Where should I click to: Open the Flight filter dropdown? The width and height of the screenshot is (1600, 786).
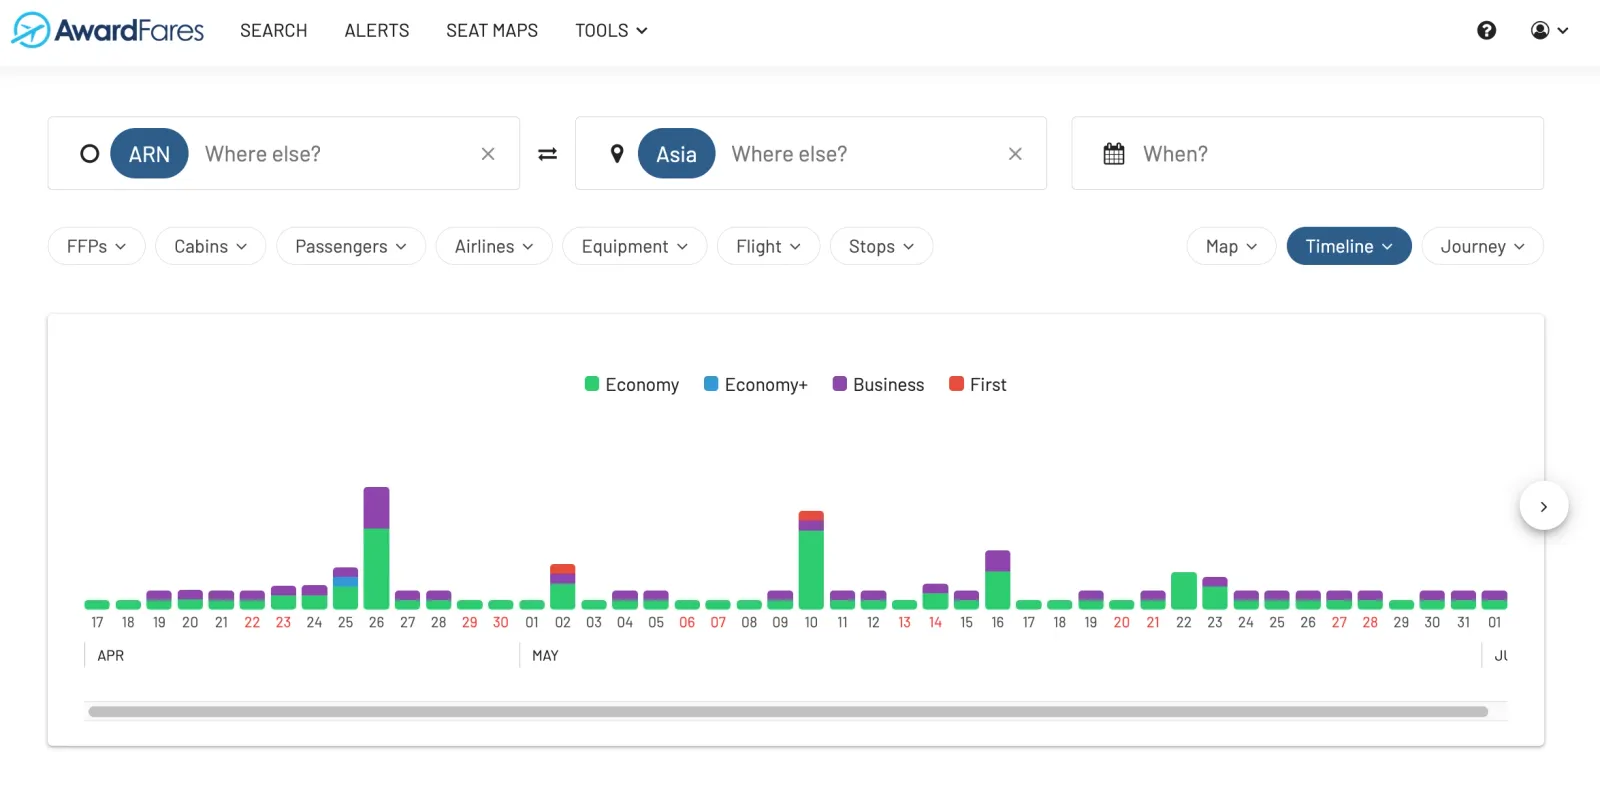(x=768, y=246)
